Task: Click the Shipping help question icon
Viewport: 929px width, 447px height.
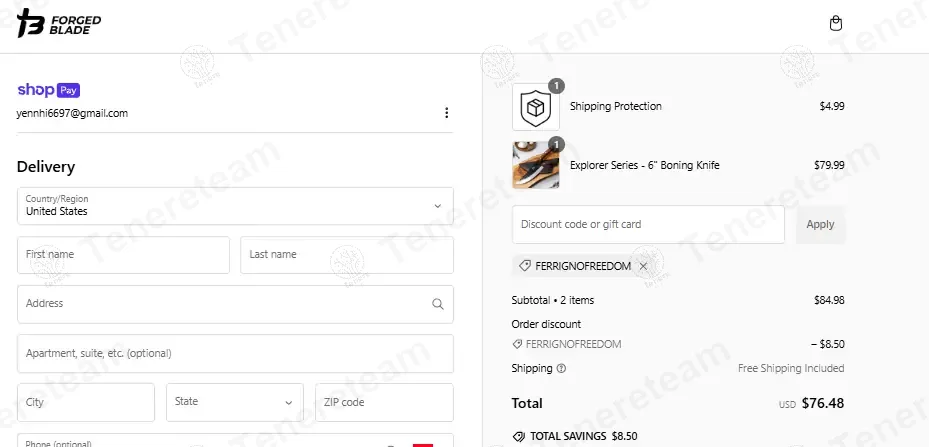Action: coord(561,368)
